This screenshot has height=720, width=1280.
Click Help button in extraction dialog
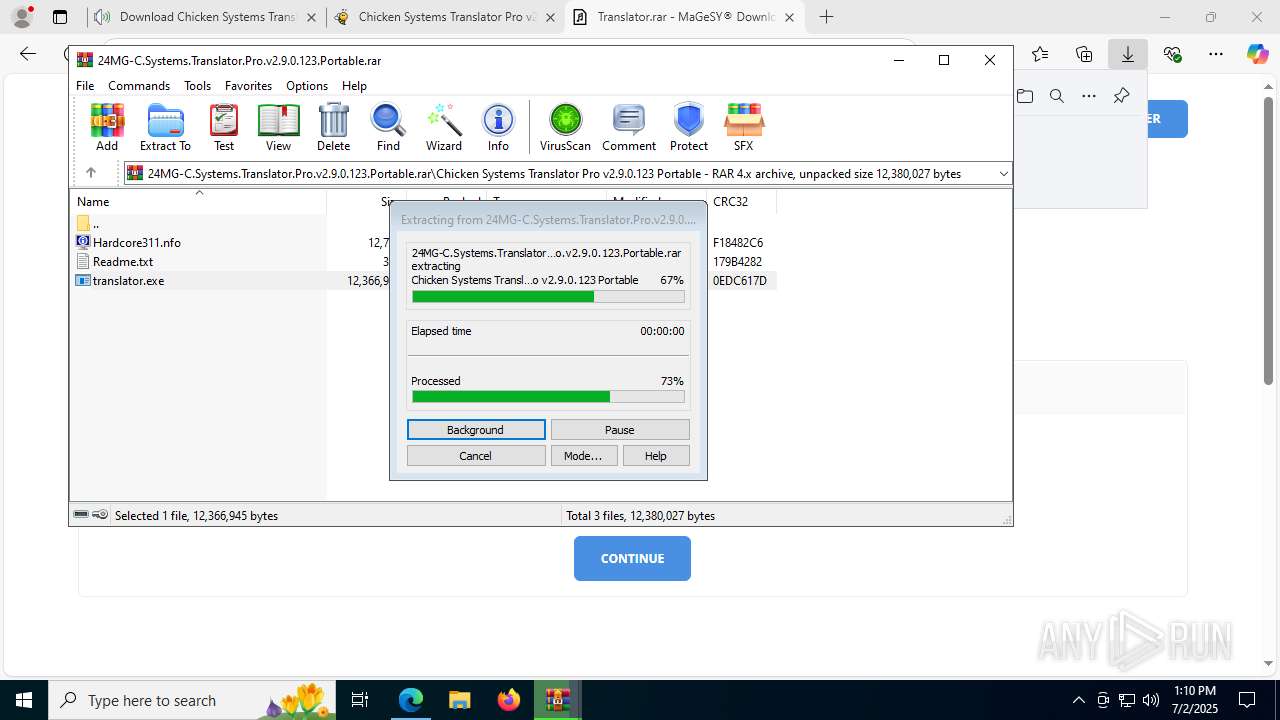[x=656, y=456]
